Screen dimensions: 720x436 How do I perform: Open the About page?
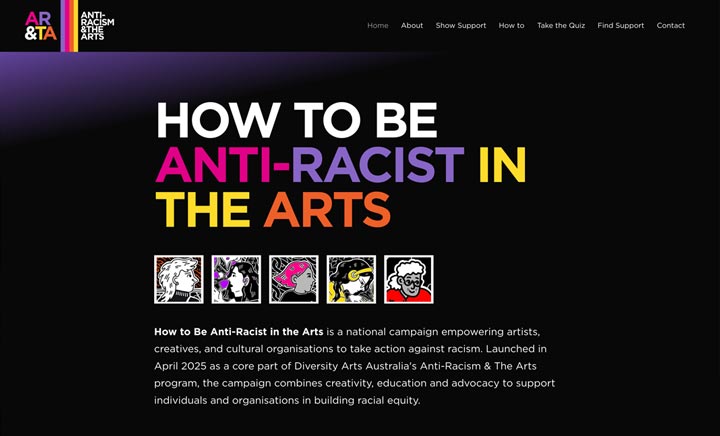pyautogui.click(x=412, y=26)
